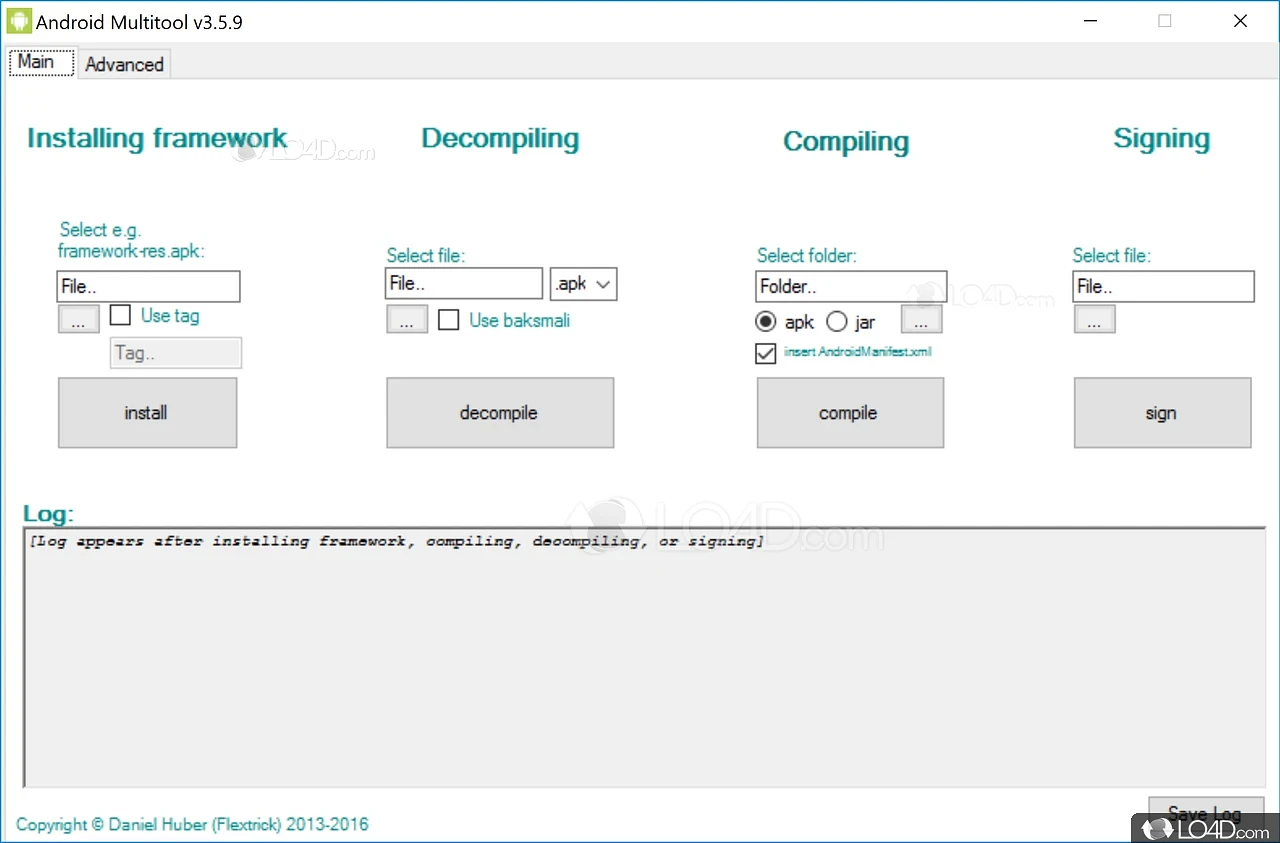This screenshot has height=843, width=1280.
Task: Click the sign button
Action: pyautogui.click(x=1162, y=412)
